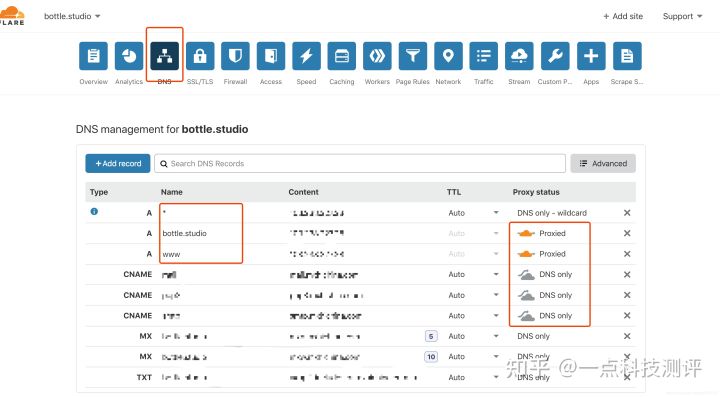This screenshot has width=720, height=397.
Task: Click the bottle.studio name cell
Action: 185,233
